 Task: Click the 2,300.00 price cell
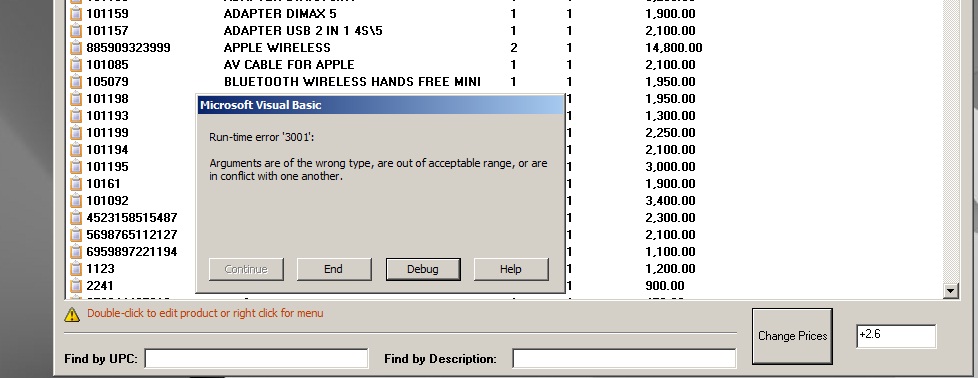point(671,218)
